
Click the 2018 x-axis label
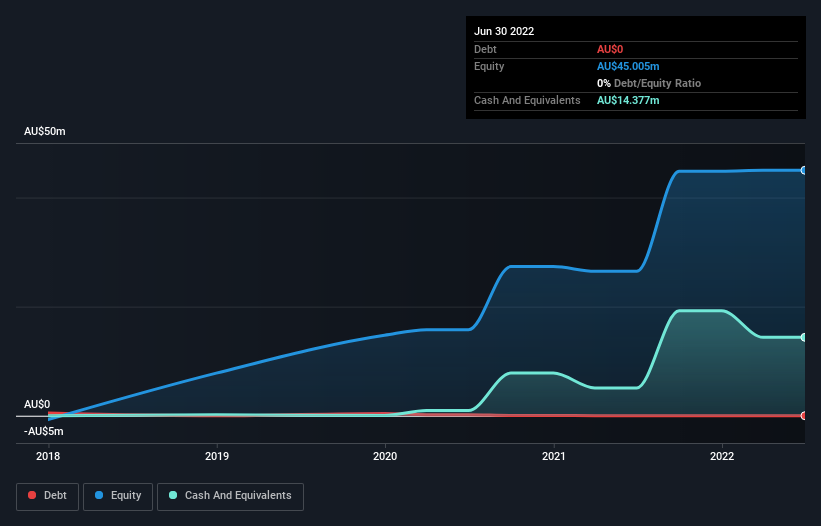click(48, 456)
